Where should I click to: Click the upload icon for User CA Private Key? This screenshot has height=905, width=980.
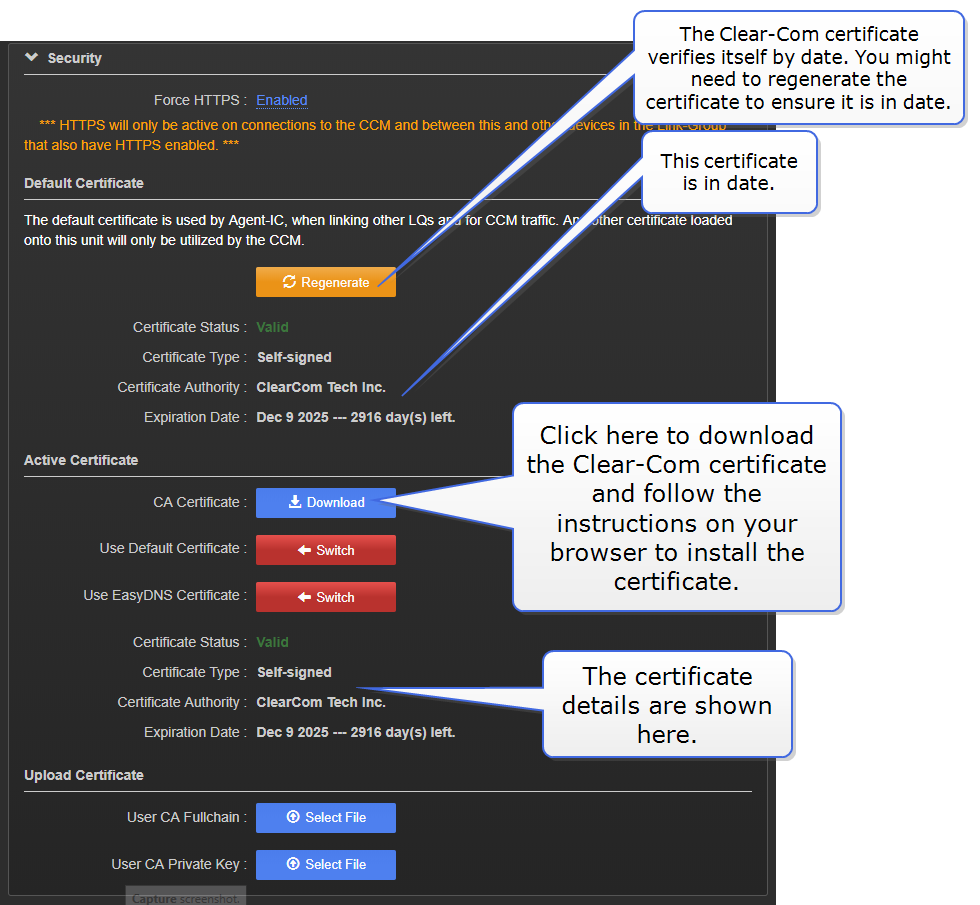pyautogui.click(x=293, y=864)
